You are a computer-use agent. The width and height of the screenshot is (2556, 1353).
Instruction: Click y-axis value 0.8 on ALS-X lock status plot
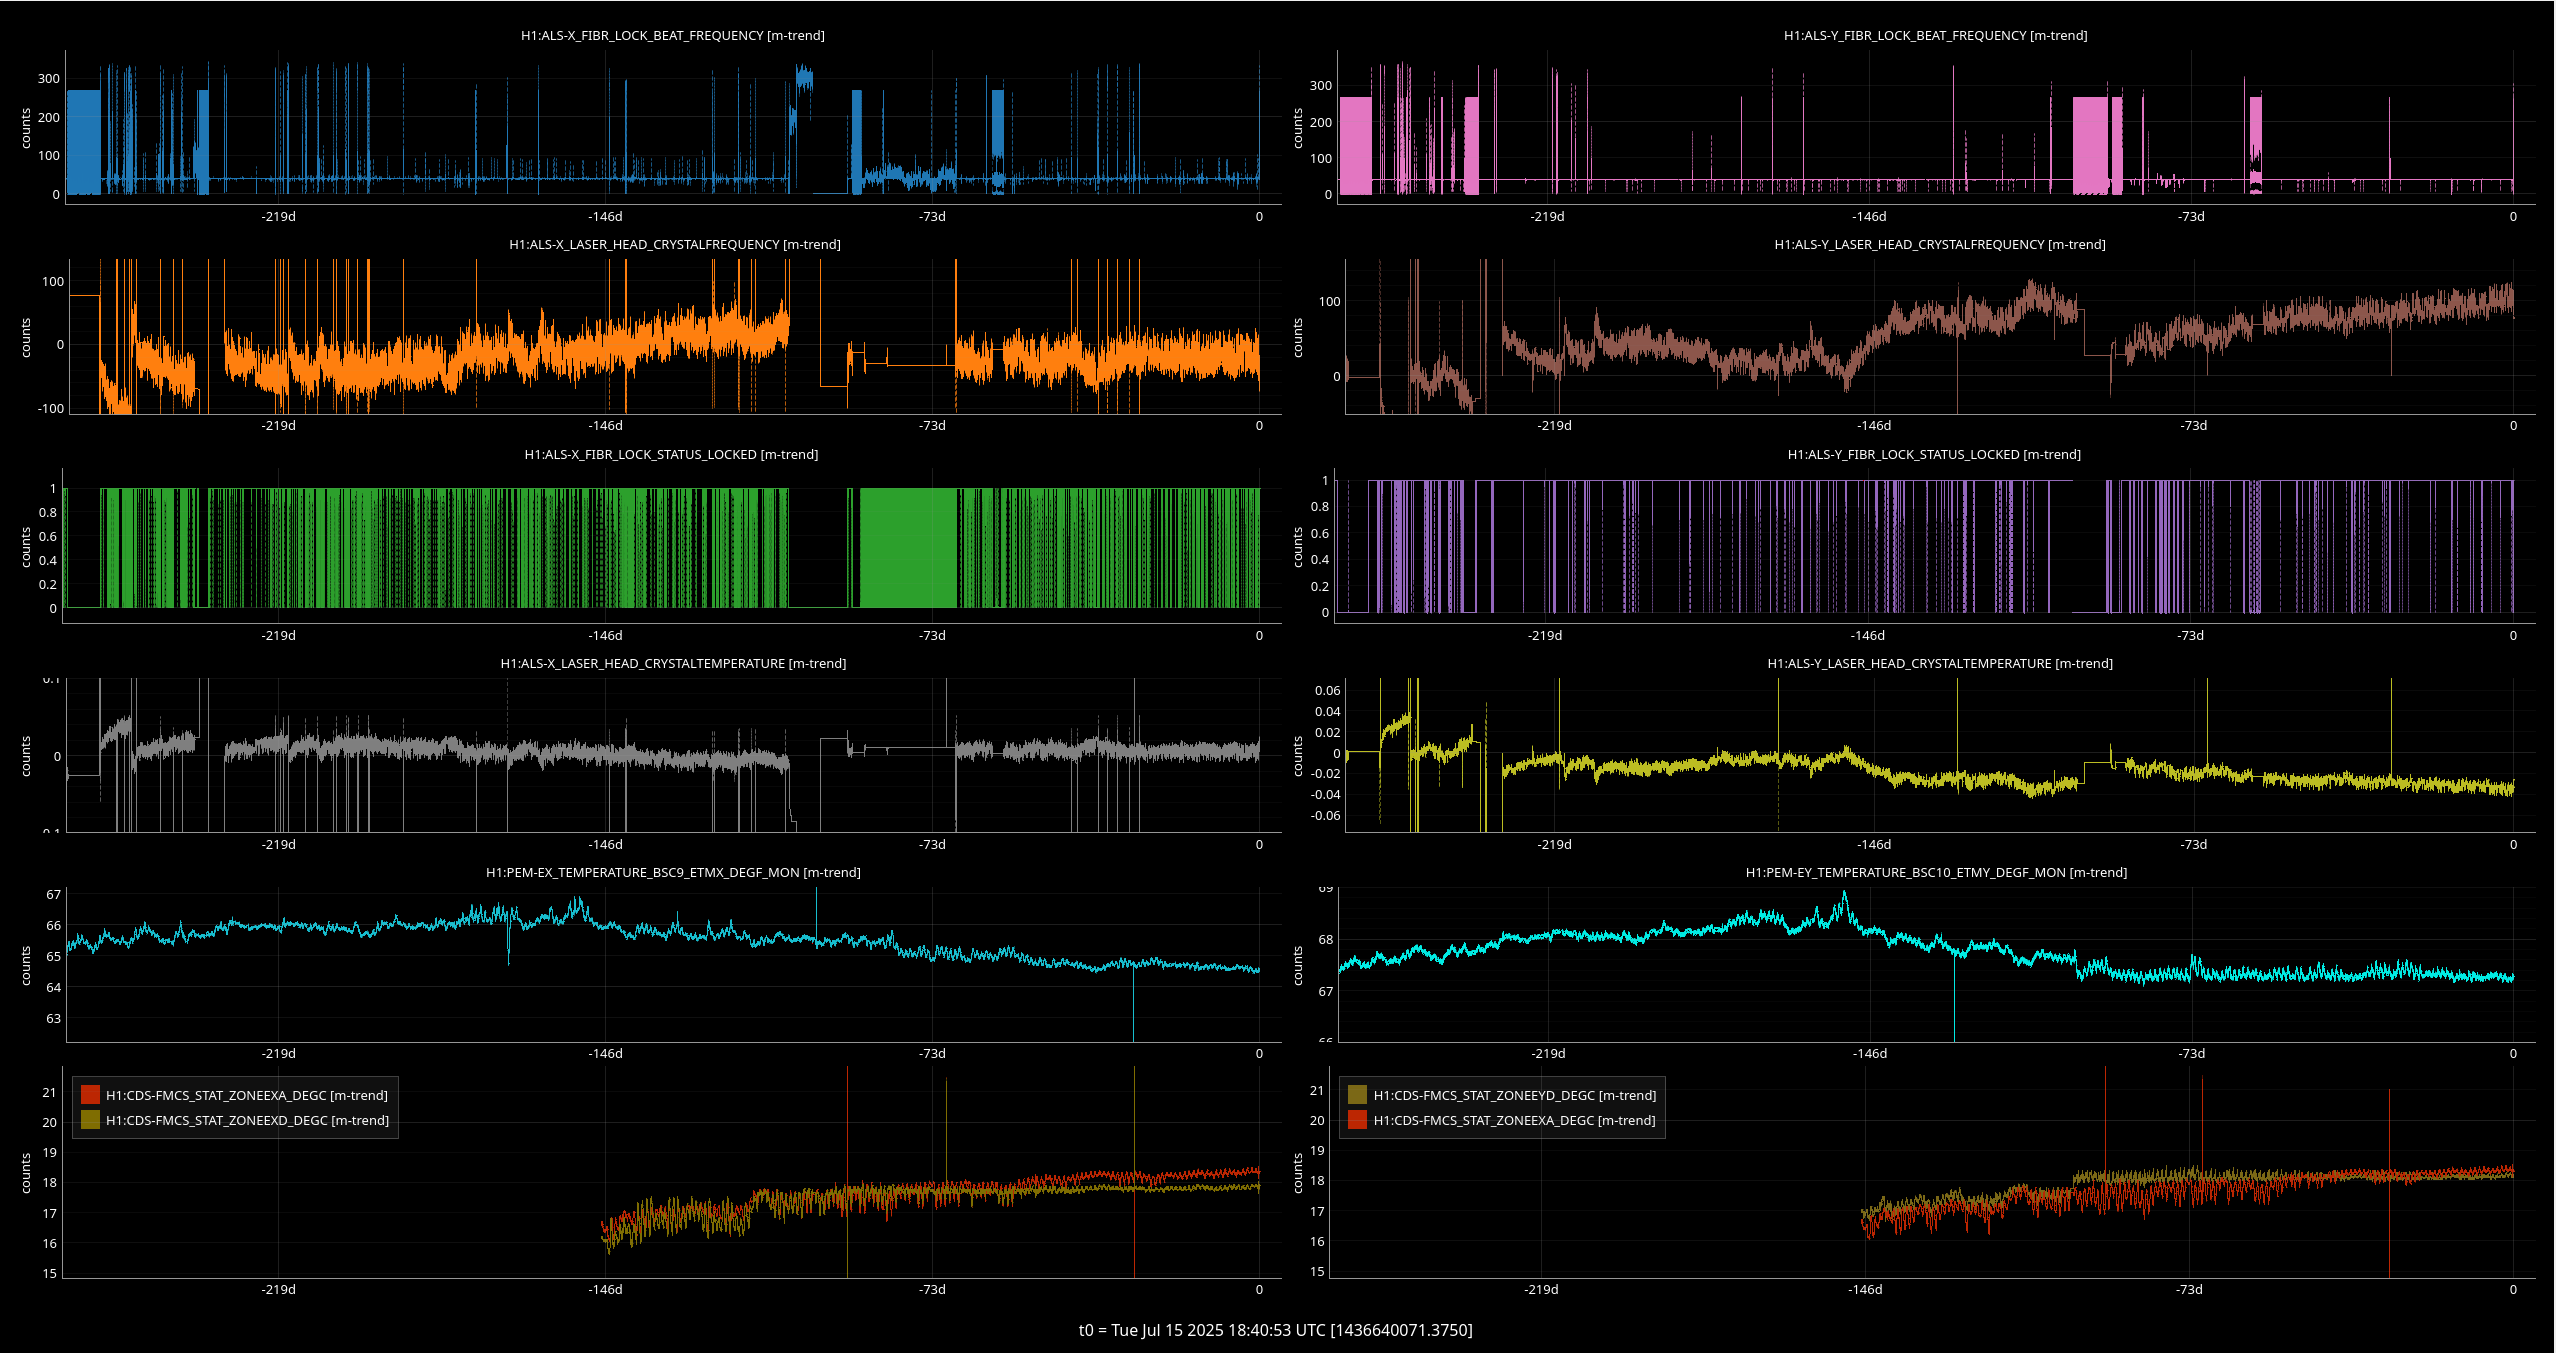(47, 512)
